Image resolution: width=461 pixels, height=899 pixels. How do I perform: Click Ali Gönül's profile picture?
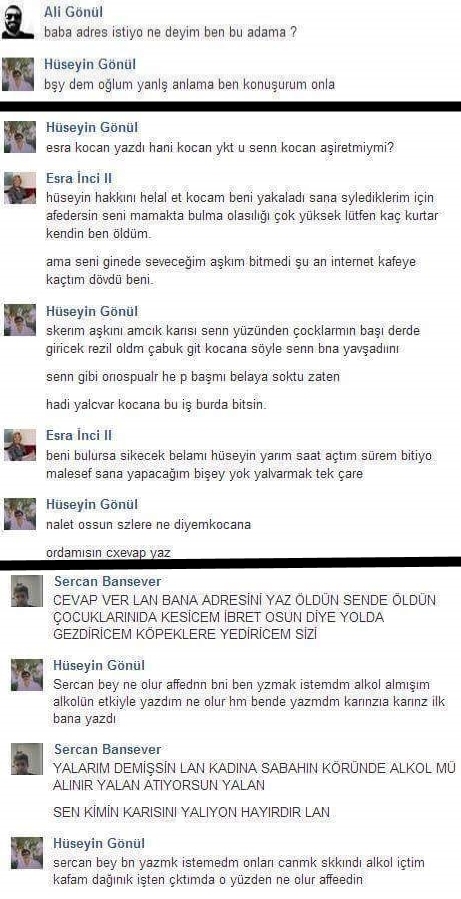coord(18,22)
